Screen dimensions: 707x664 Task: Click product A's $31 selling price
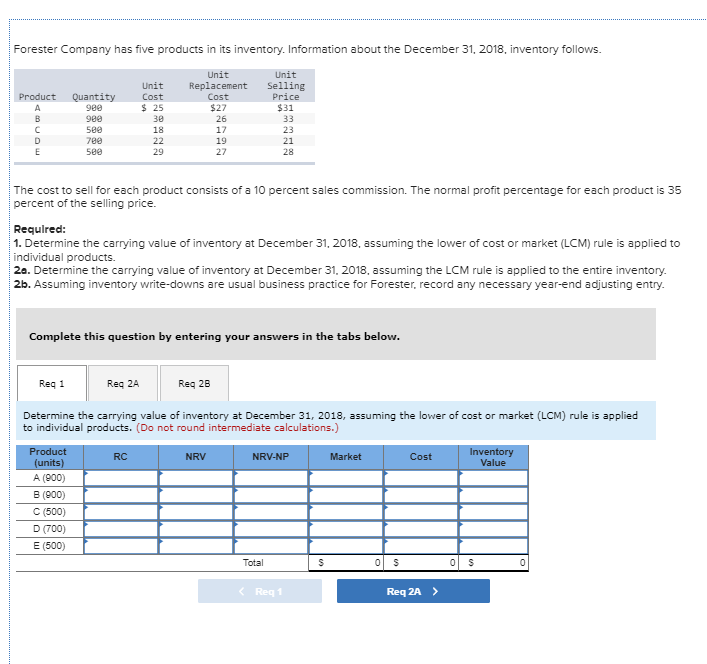pyautogui.click(x=285, y=108)
